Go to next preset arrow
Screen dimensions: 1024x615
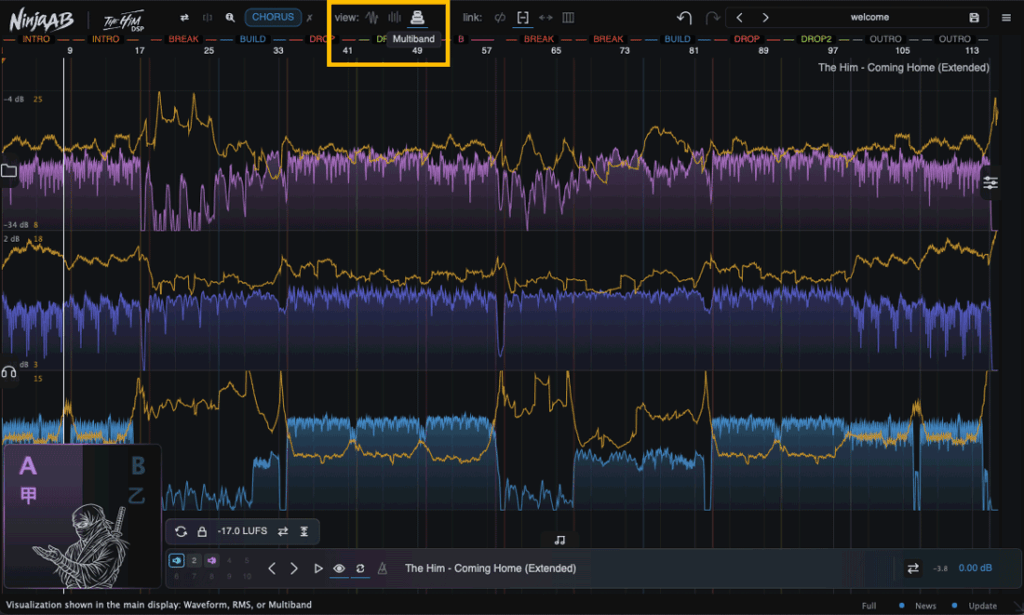click(x=765, y=18)
